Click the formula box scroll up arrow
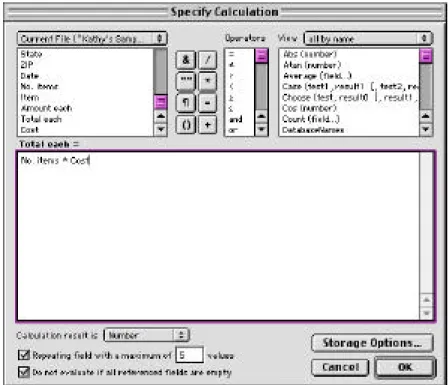This screenshot has height=385, width=448. (426, 300)
